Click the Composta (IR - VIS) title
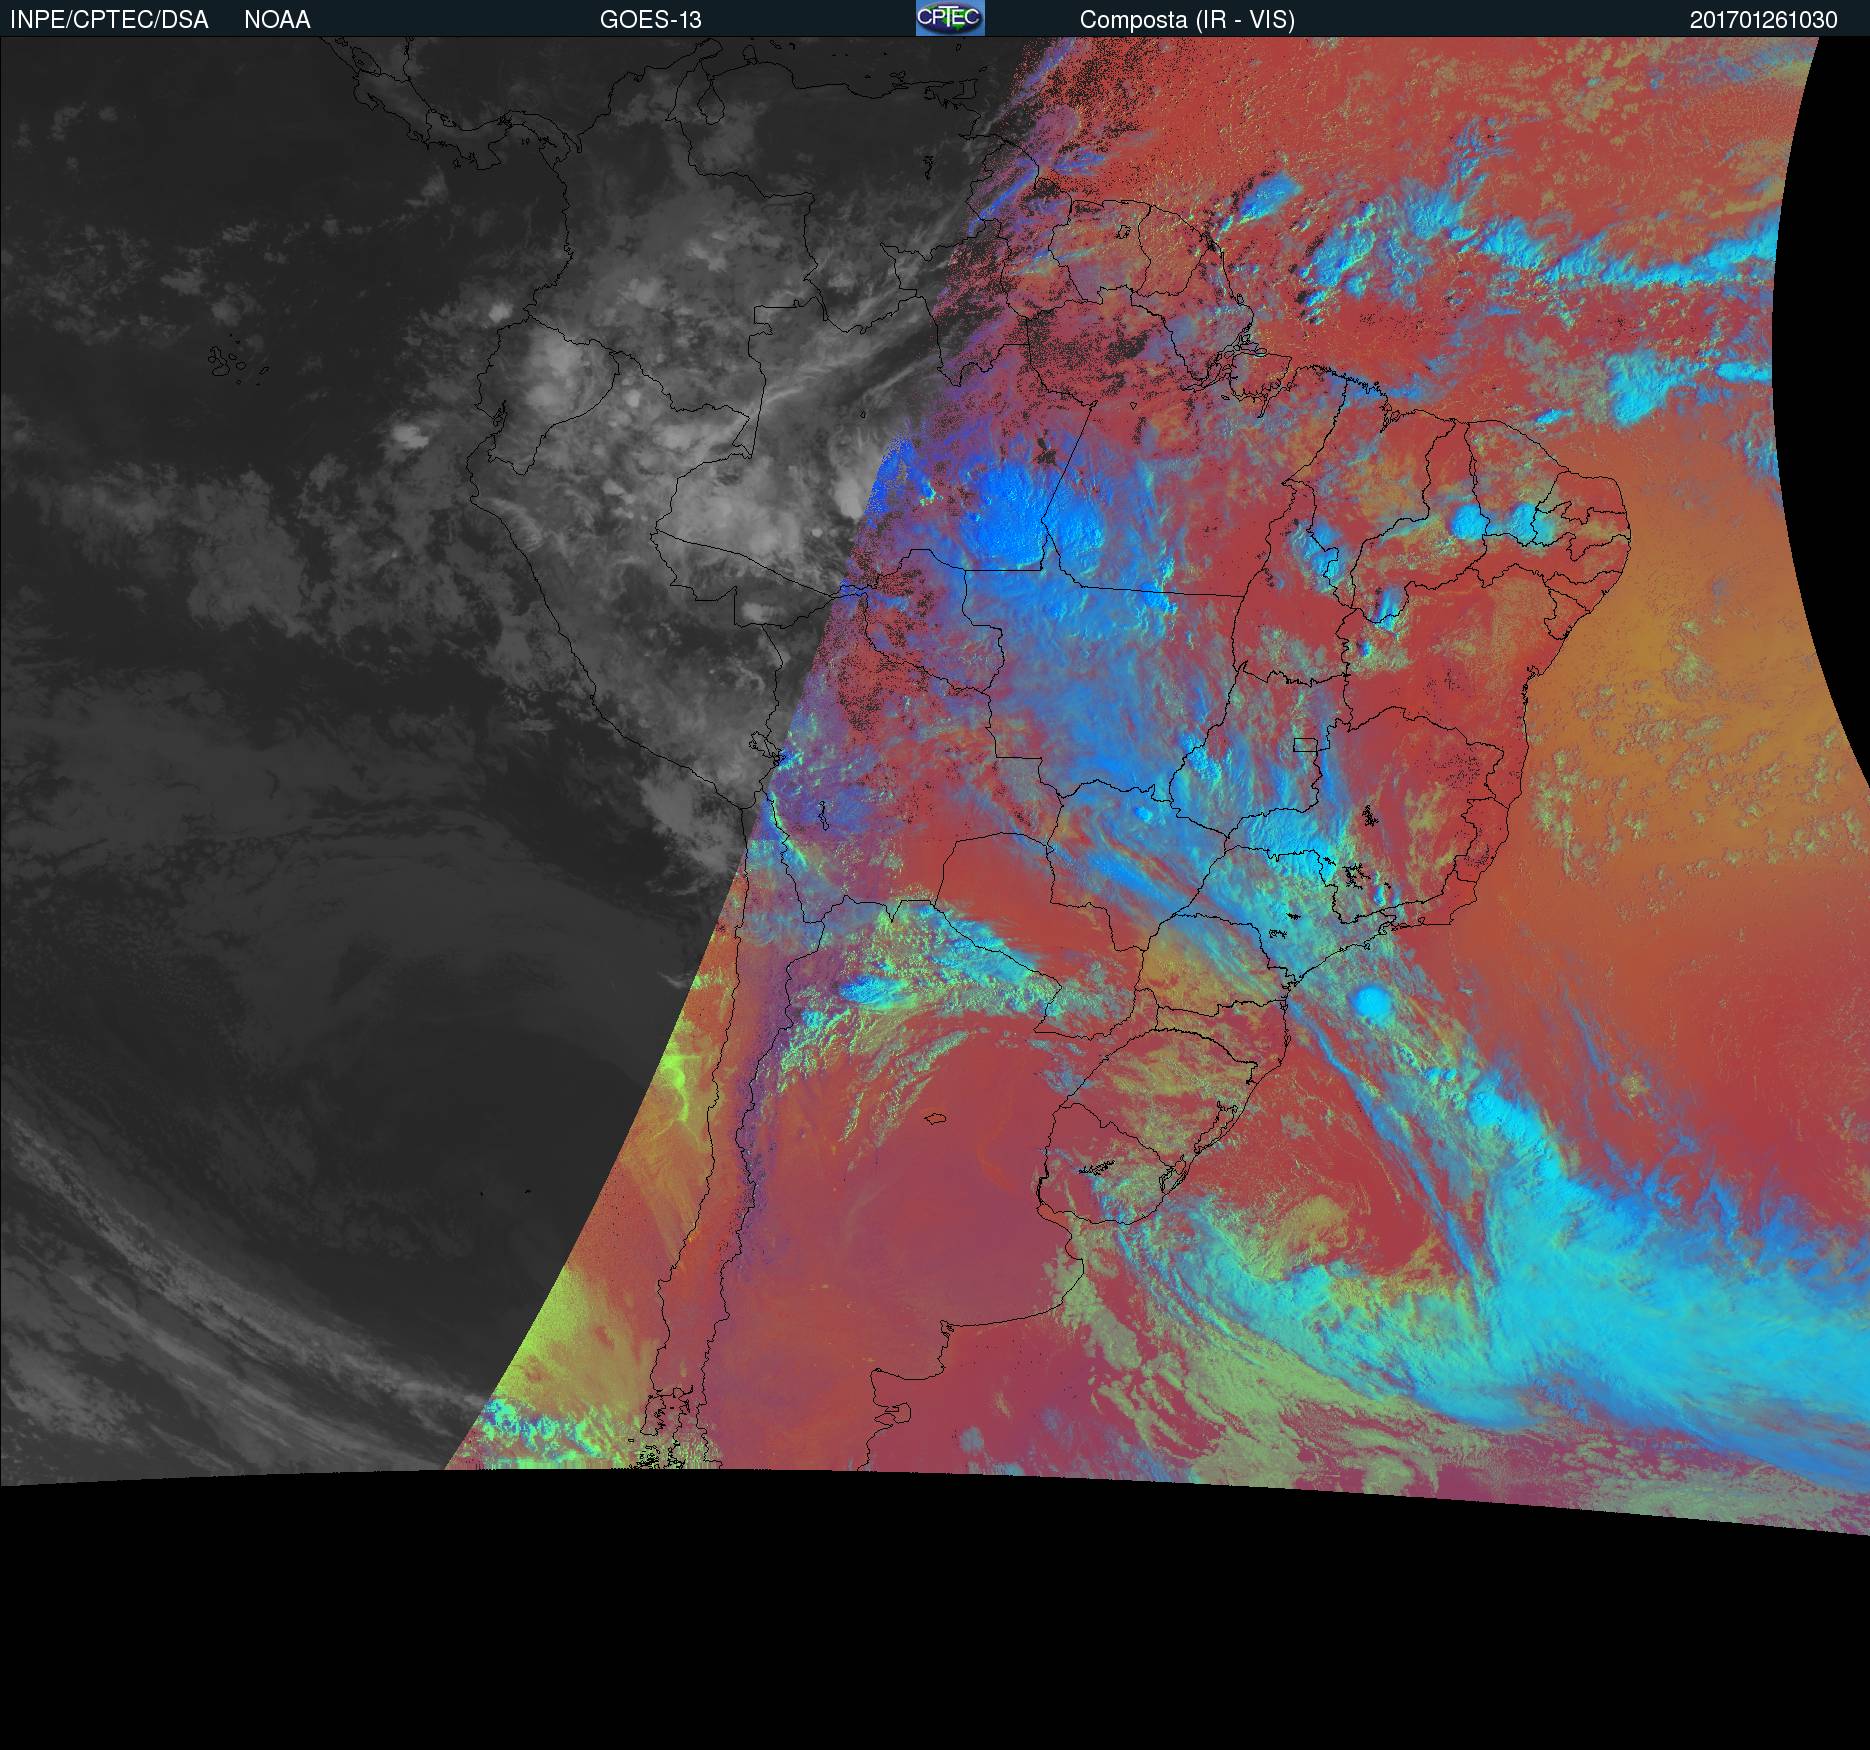 tap(1187, 20)
